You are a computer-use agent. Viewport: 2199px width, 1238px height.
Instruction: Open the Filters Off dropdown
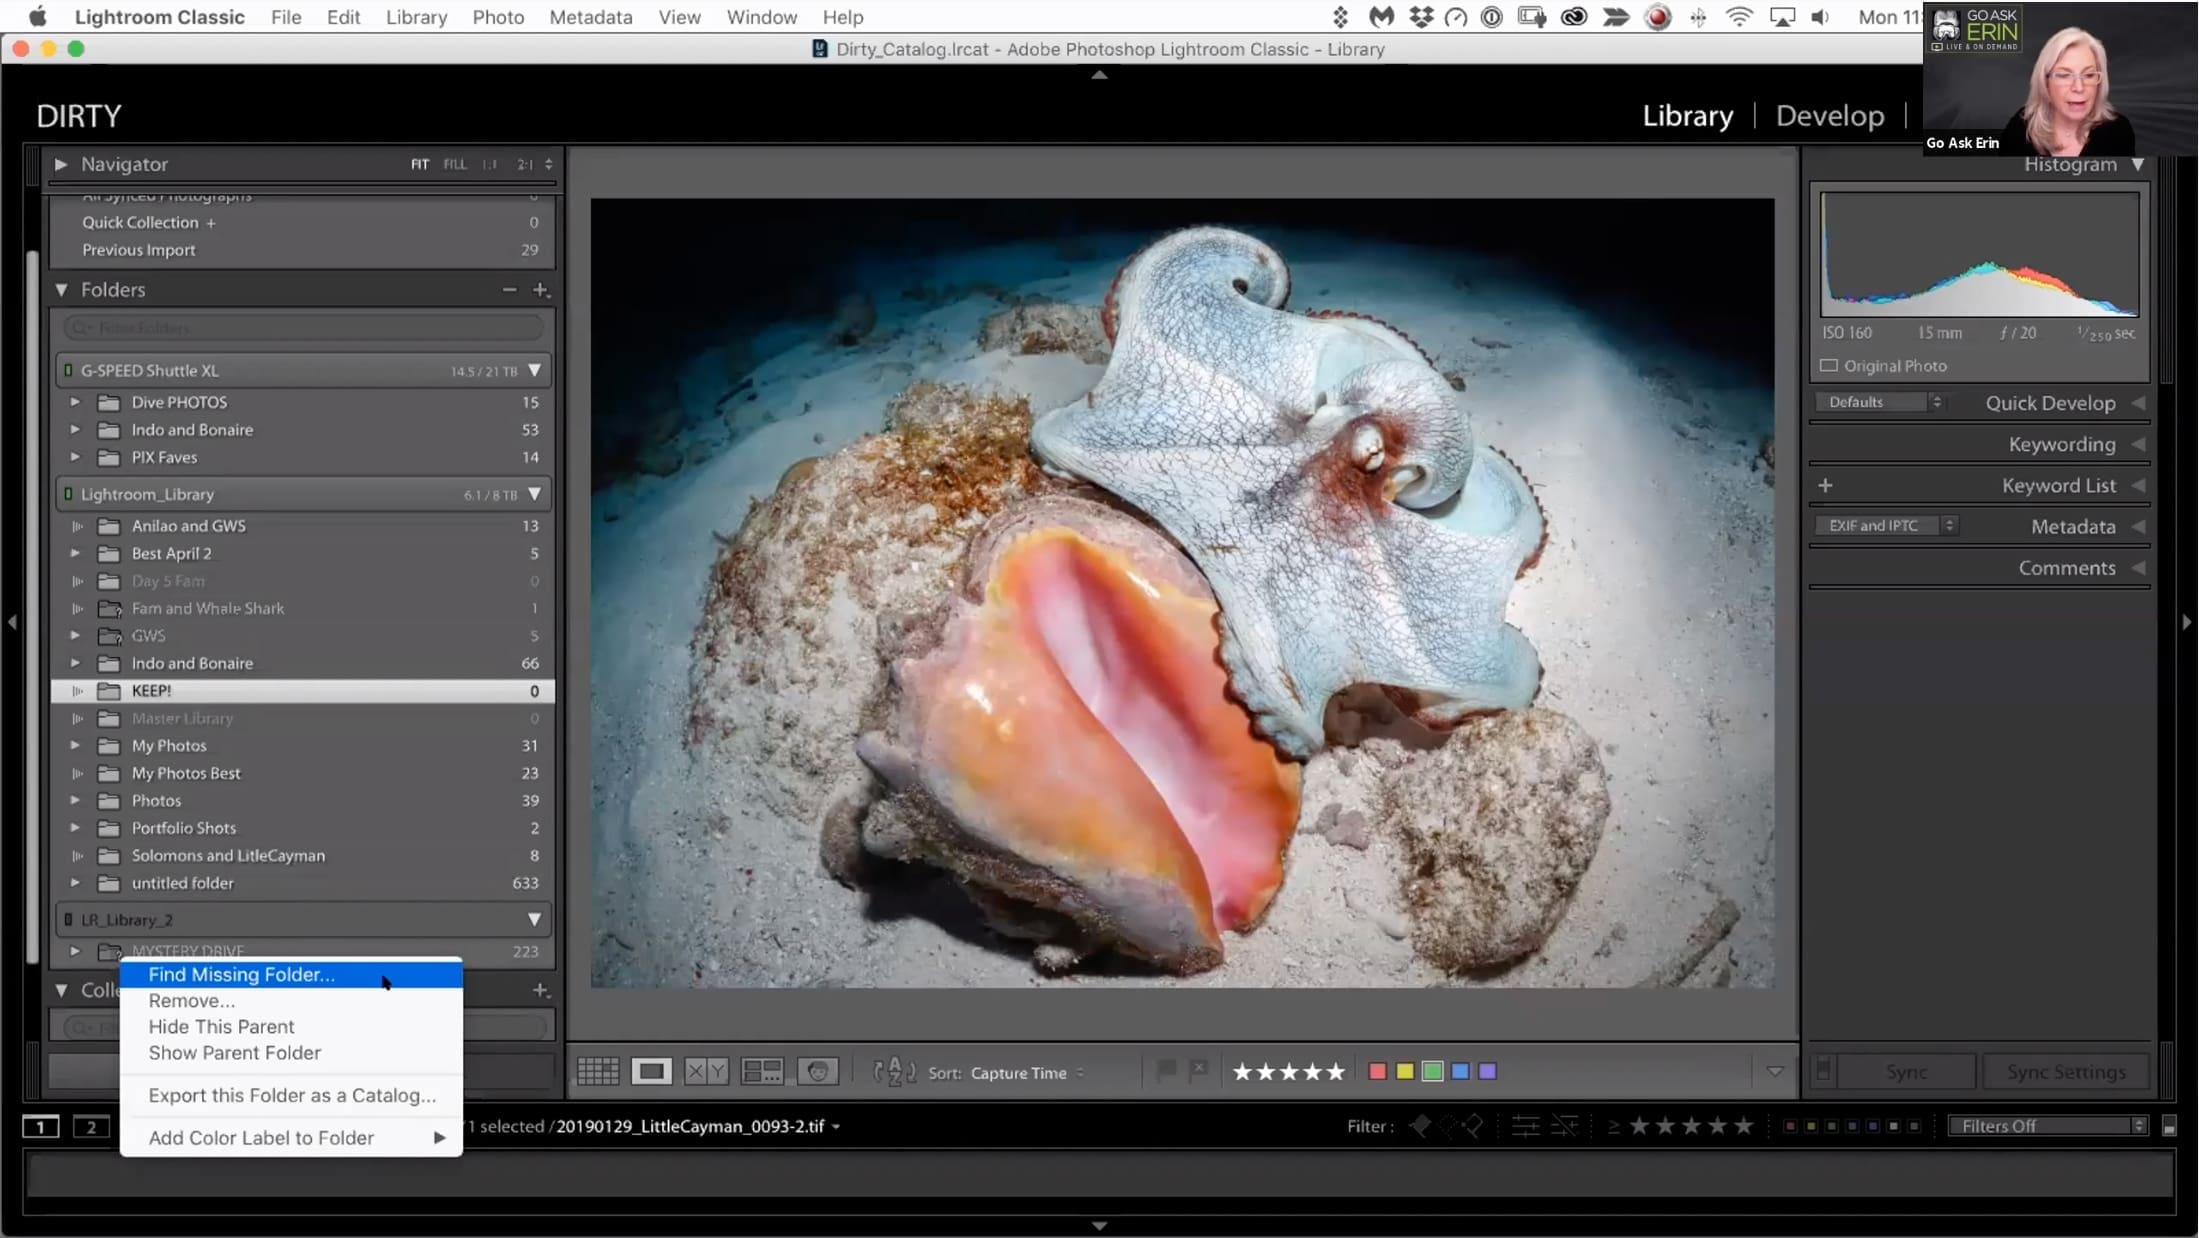click(x=2048, y=1126)
